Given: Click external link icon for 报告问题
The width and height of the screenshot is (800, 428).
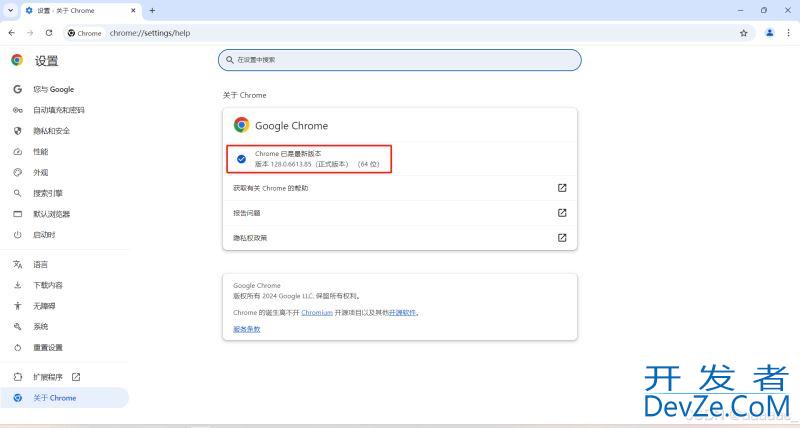Looking at the screenshot, I should [x=562, y=213].
